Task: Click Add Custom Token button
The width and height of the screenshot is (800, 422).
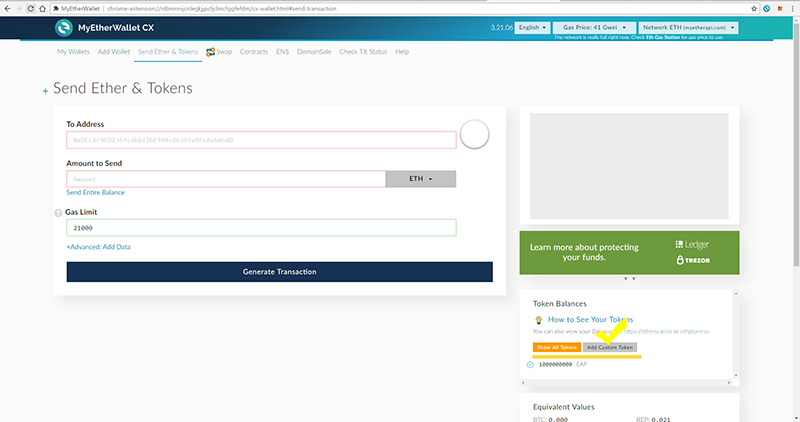Action: (610, 347)
